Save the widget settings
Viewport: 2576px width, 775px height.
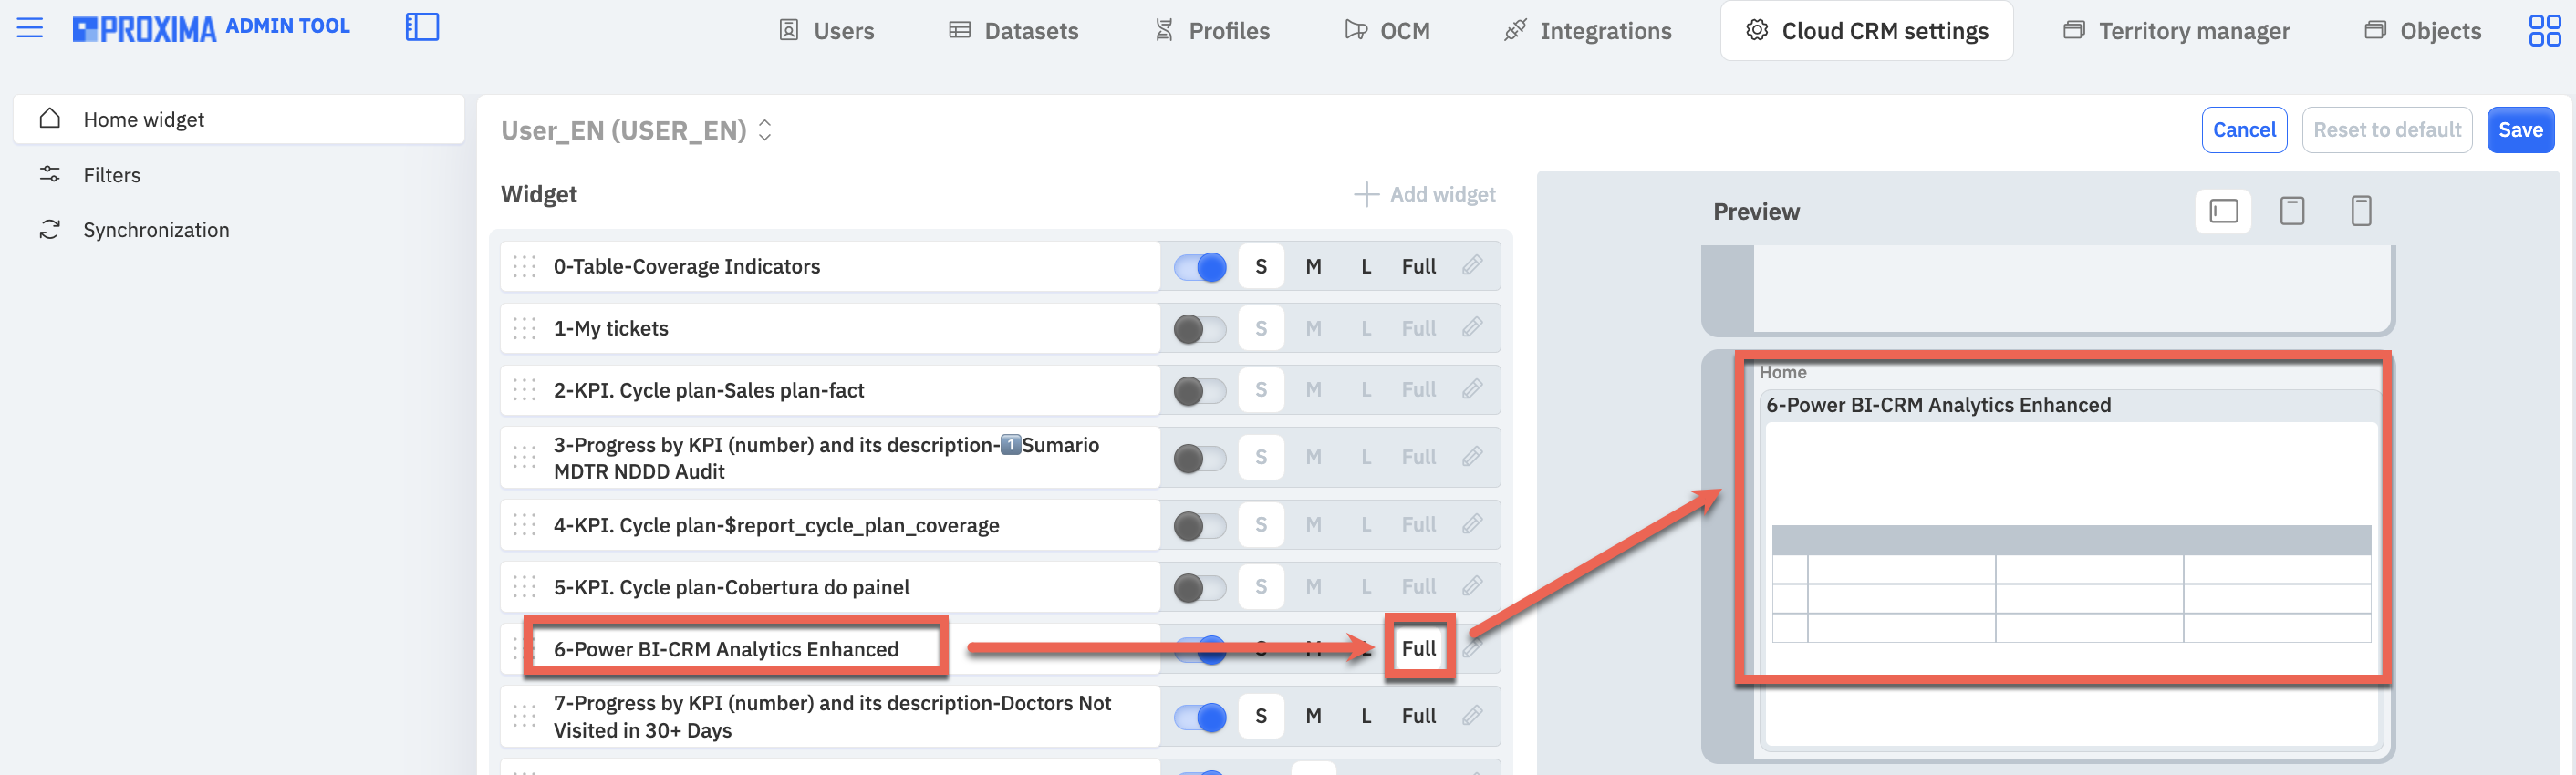click(2520, 130)
